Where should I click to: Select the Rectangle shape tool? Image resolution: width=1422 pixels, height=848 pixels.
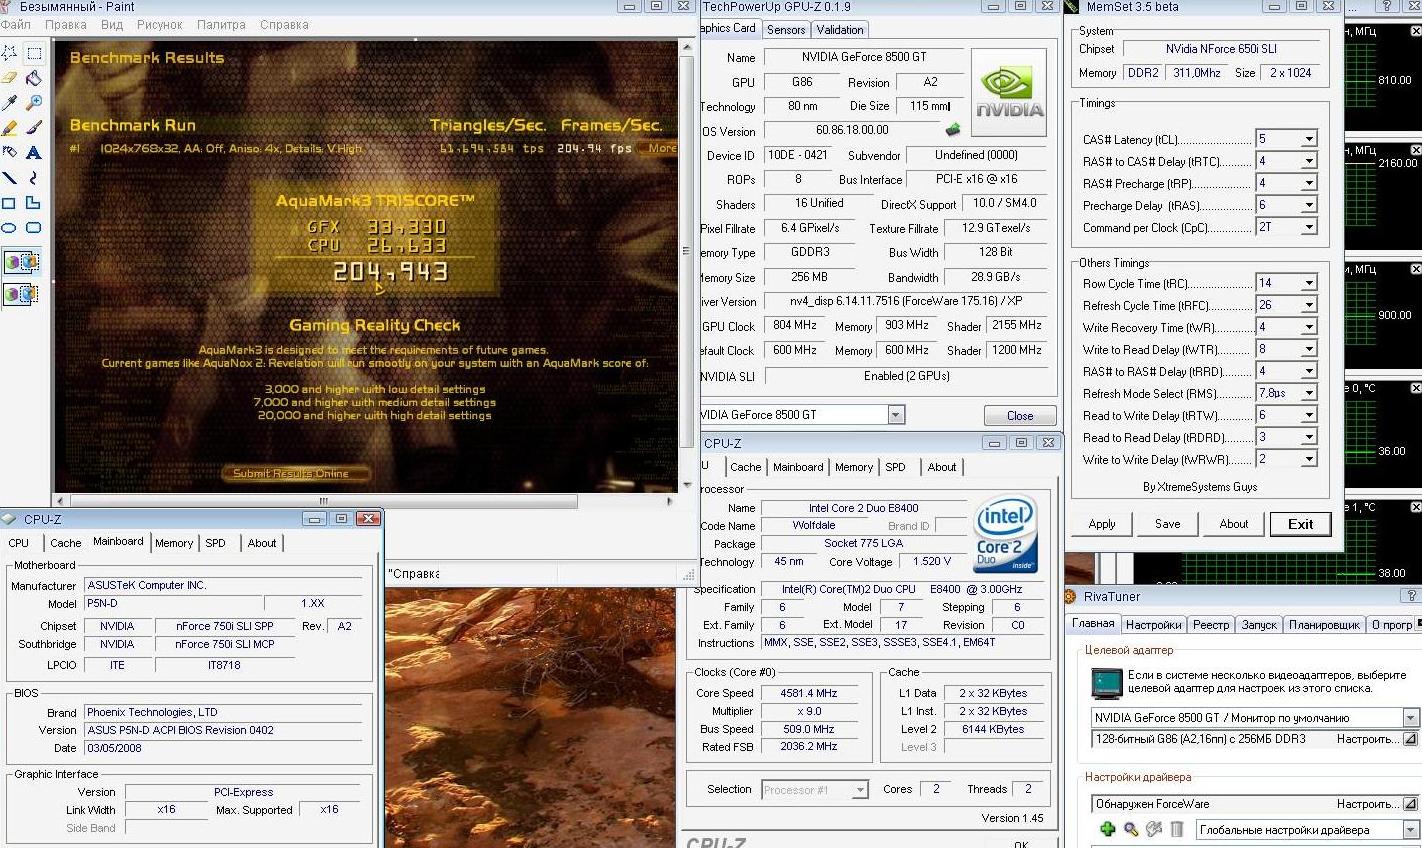click(9, 203)
